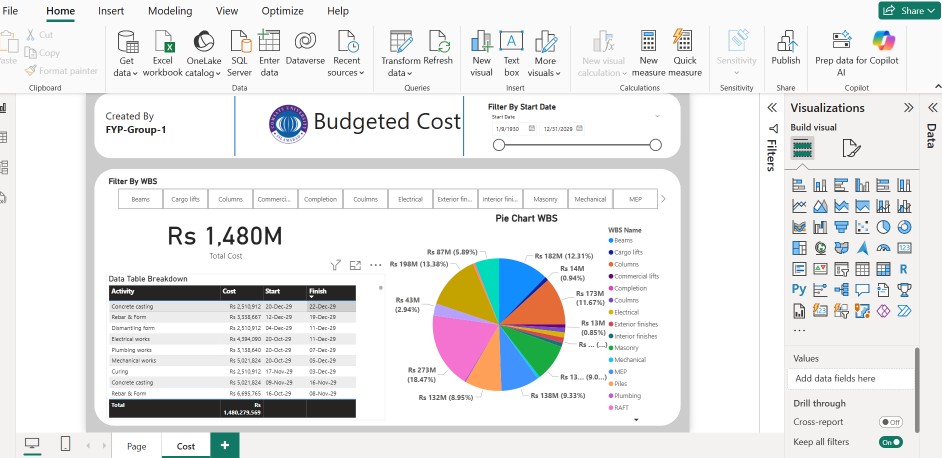Open the Optimize ribbon tab
Viewport: 942px width, 458px height.
(282, 11)
